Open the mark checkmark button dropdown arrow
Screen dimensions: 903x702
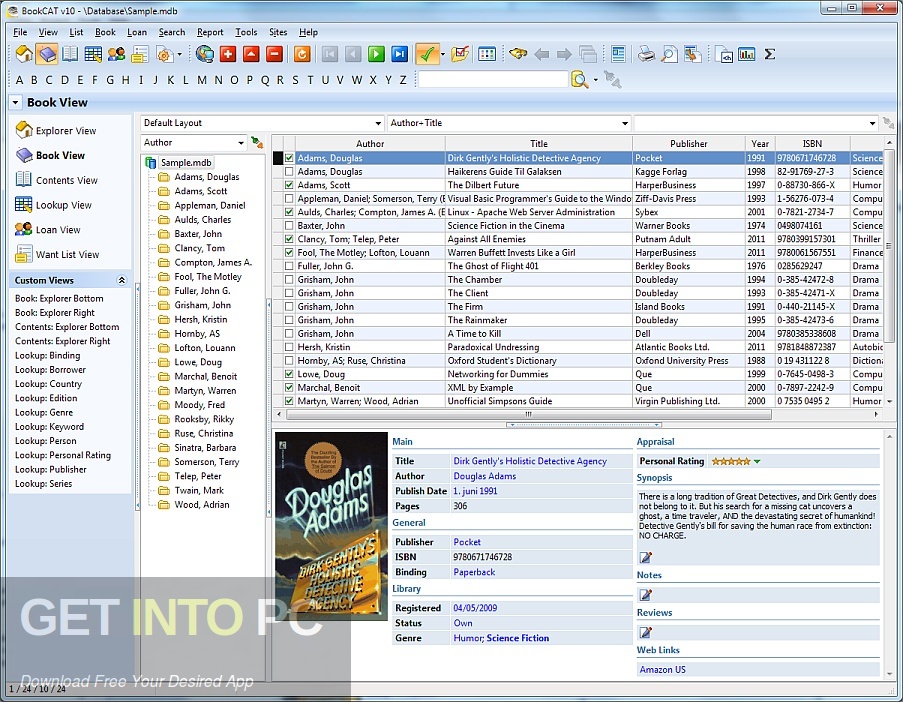(442, 55)
